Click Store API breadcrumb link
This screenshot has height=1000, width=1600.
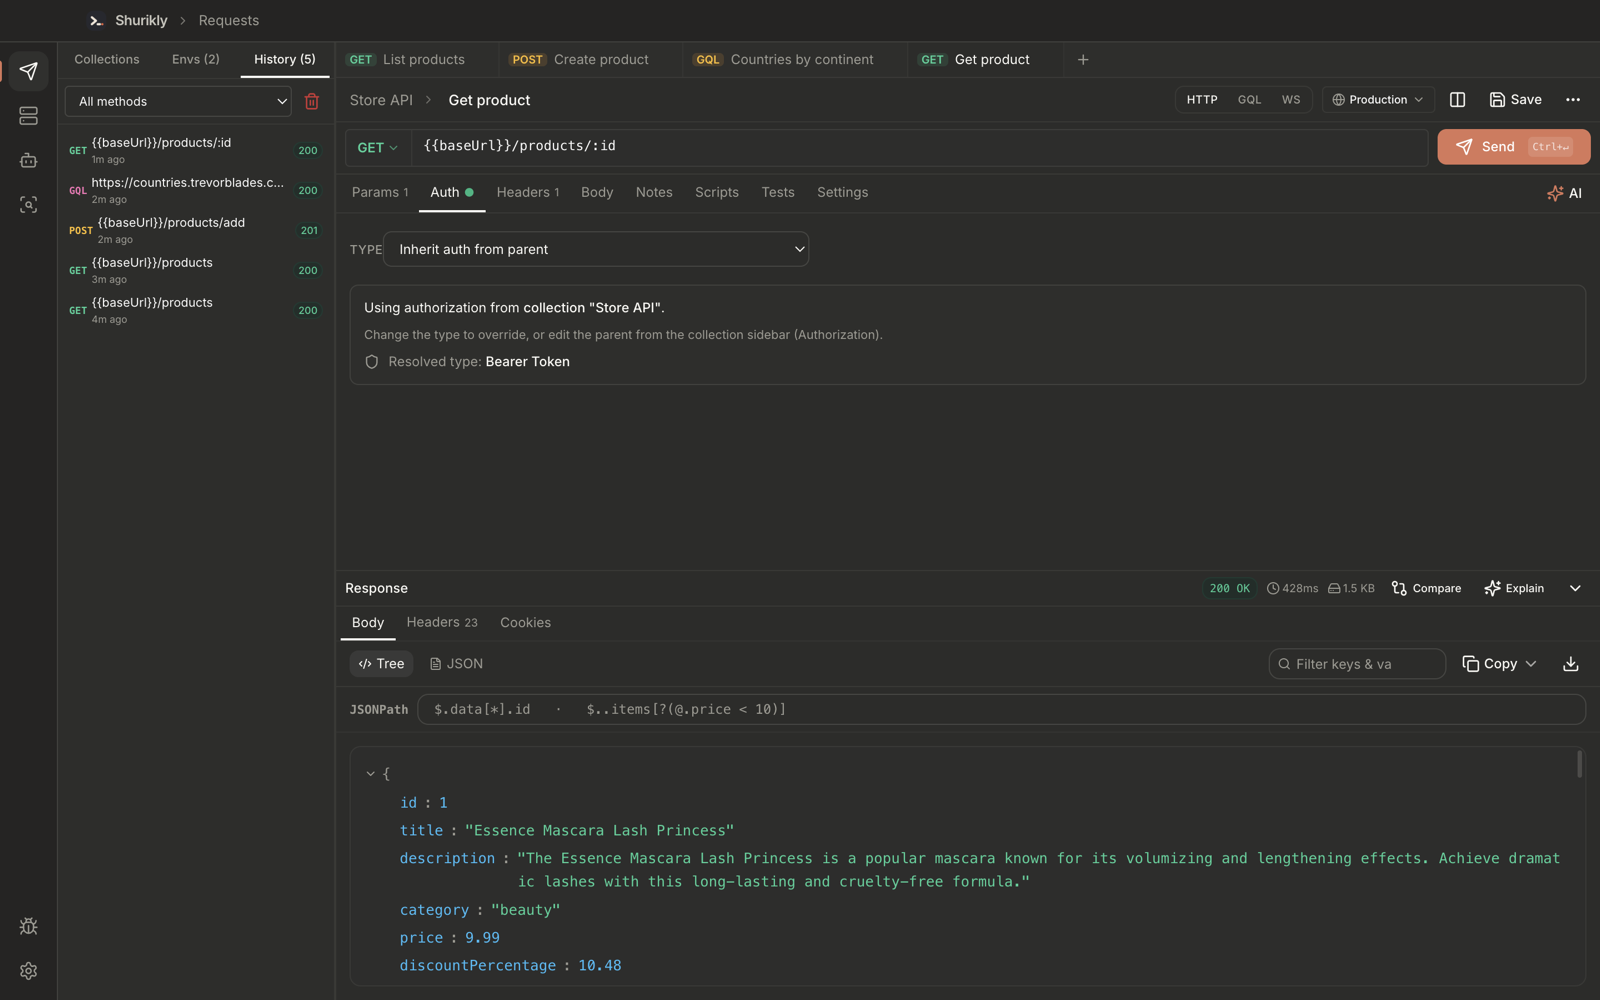click(x=381, y=100)
